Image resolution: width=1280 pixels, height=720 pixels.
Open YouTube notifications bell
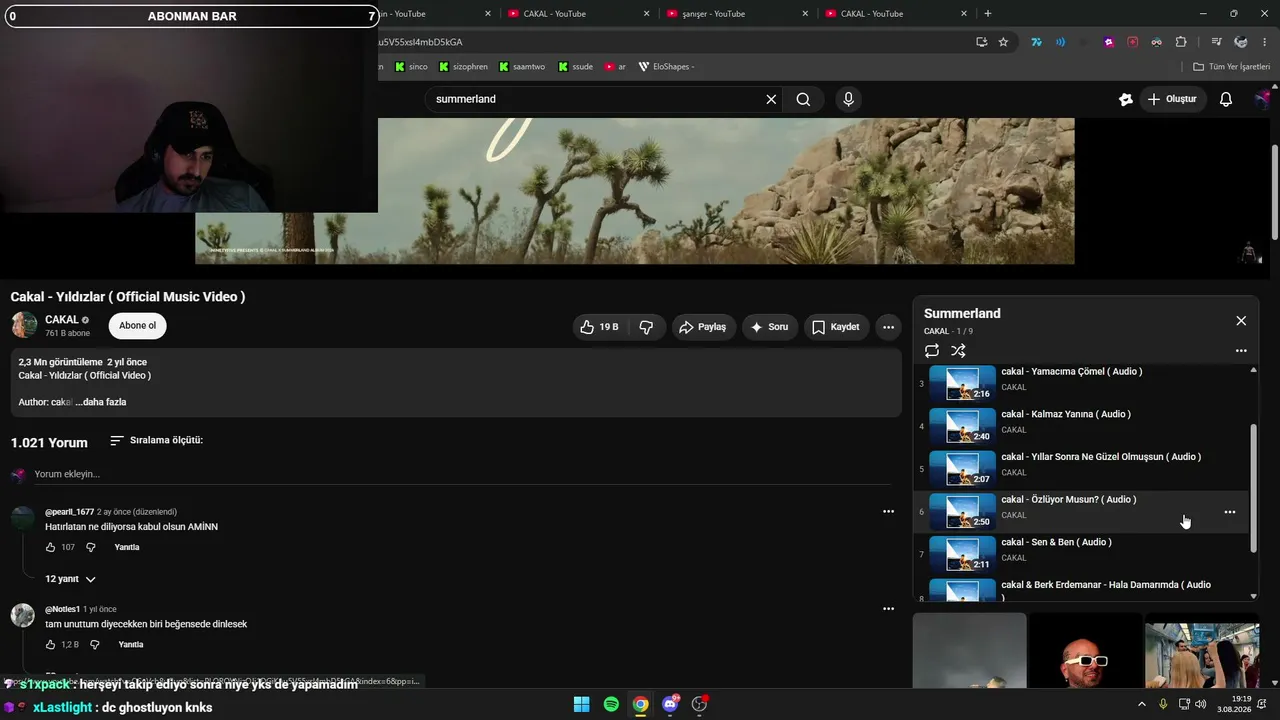(1225, 99)
